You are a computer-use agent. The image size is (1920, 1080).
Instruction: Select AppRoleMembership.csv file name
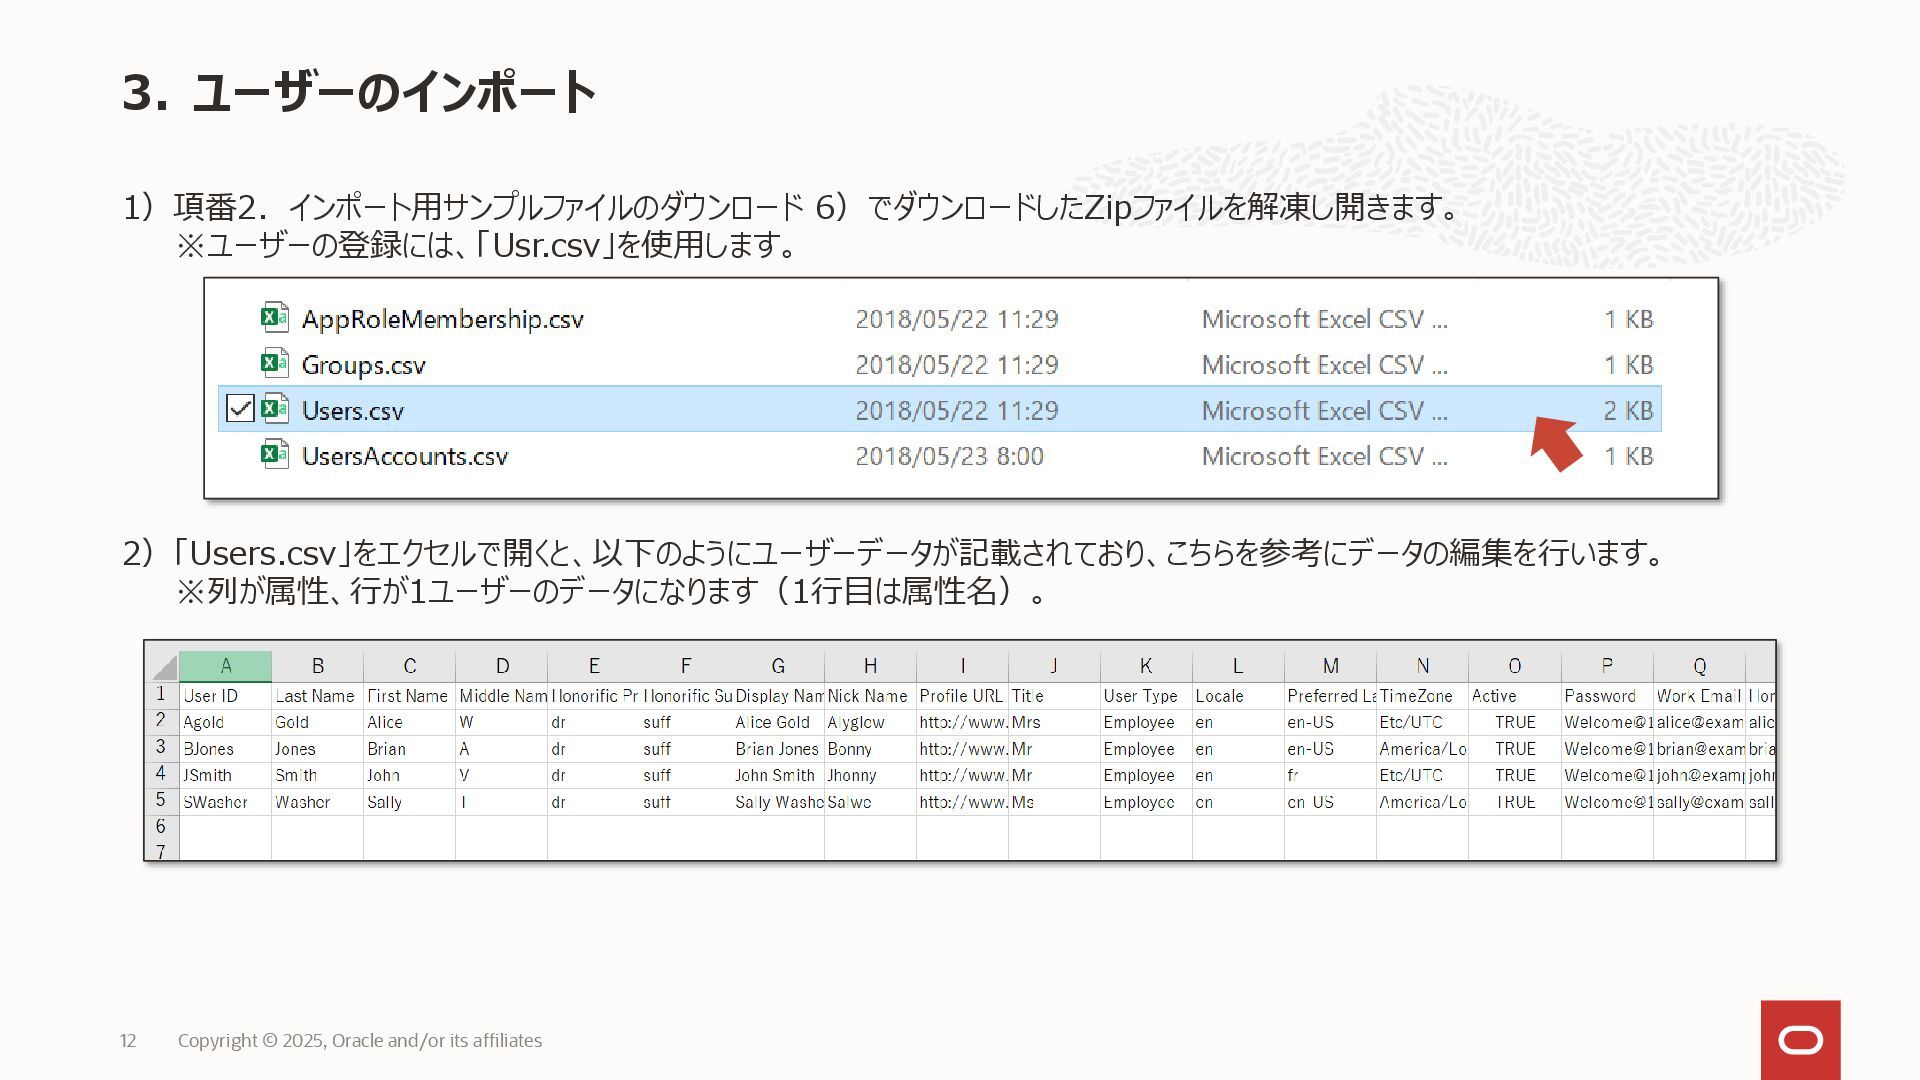[x=443, y=319]
